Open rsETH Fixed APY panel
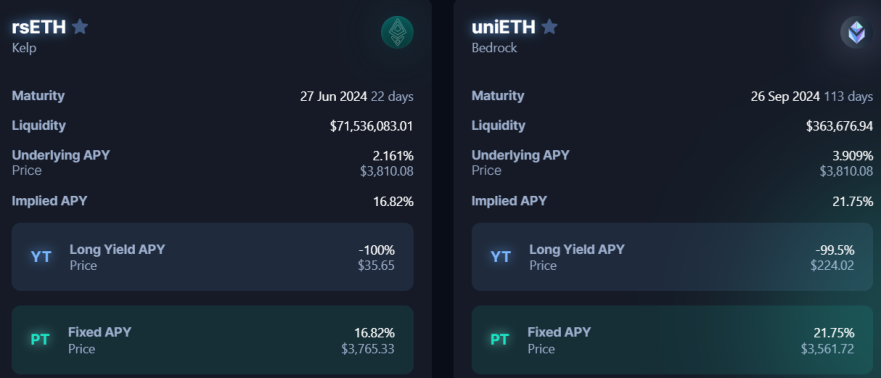 [x=212, y=340]
